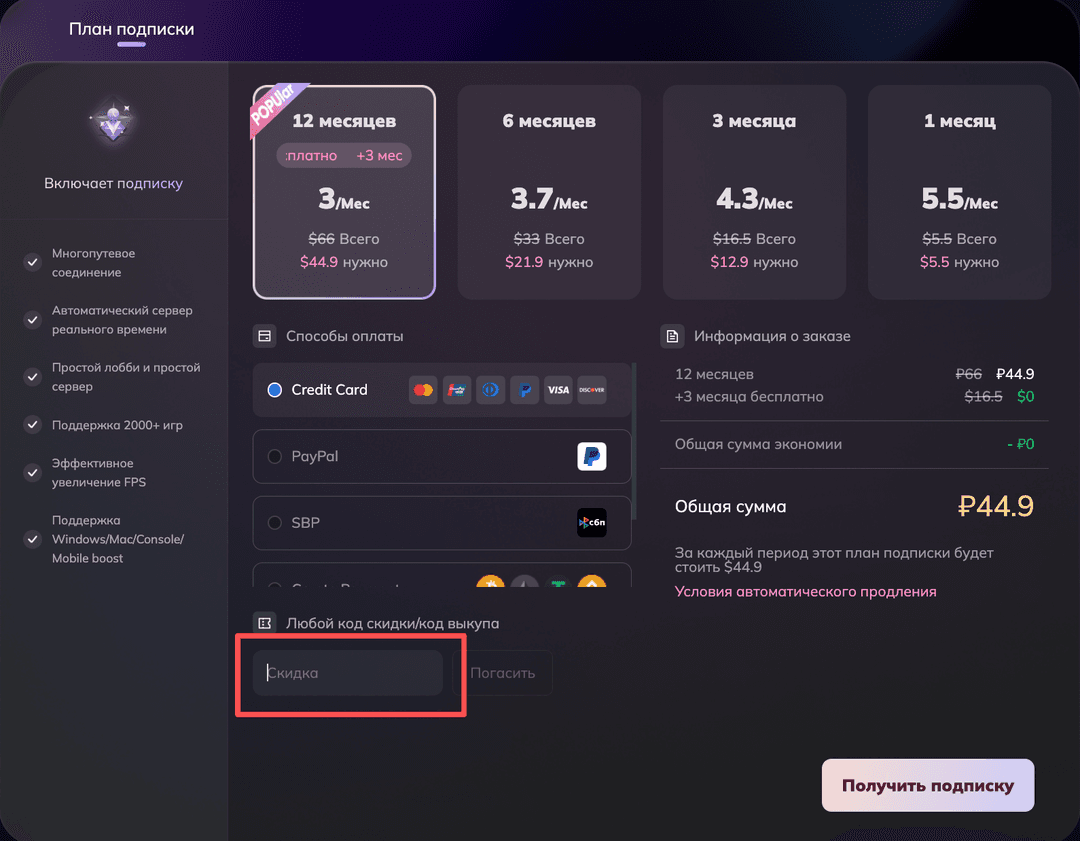Viewport: 1080px width, 841px height.
Task: Click the Discover card icon
Action: click(591, 390)
